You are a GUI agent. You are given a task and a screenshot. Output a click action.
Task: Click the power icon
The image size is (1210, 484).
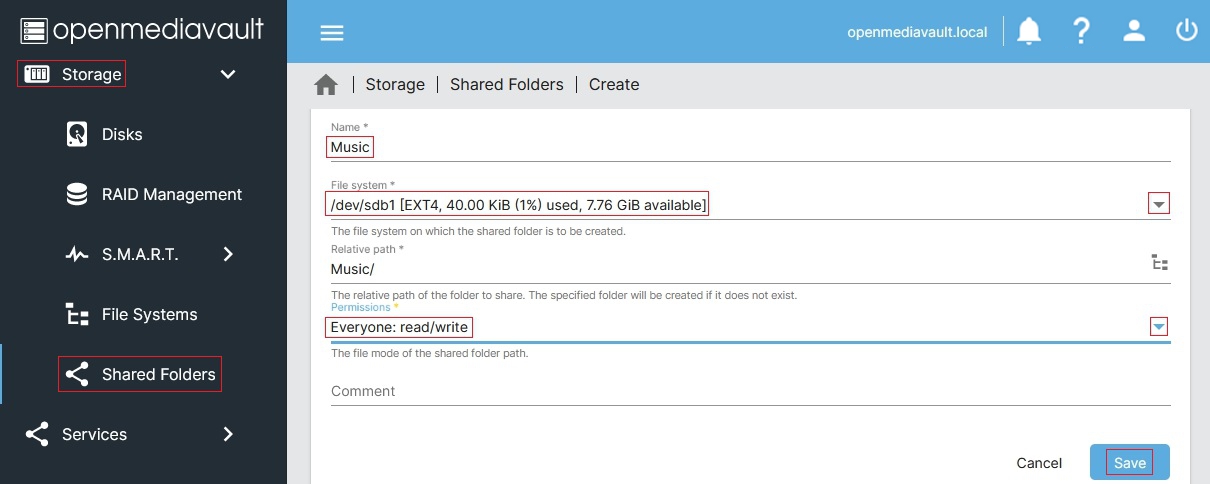point(1186,31)
